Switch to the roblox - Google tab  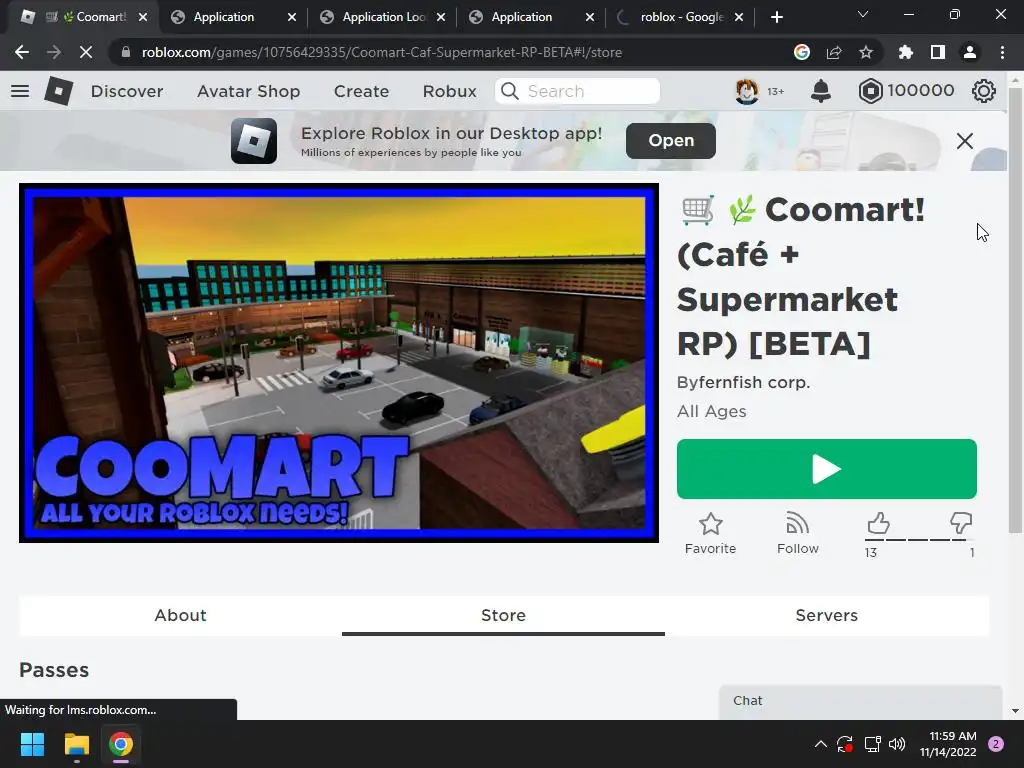tap(680, 17)
